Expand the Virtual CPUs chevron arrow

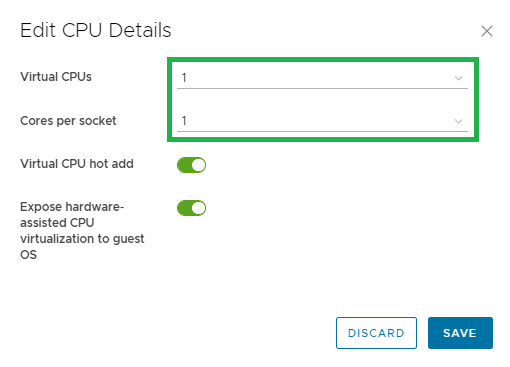coord(458,78)
